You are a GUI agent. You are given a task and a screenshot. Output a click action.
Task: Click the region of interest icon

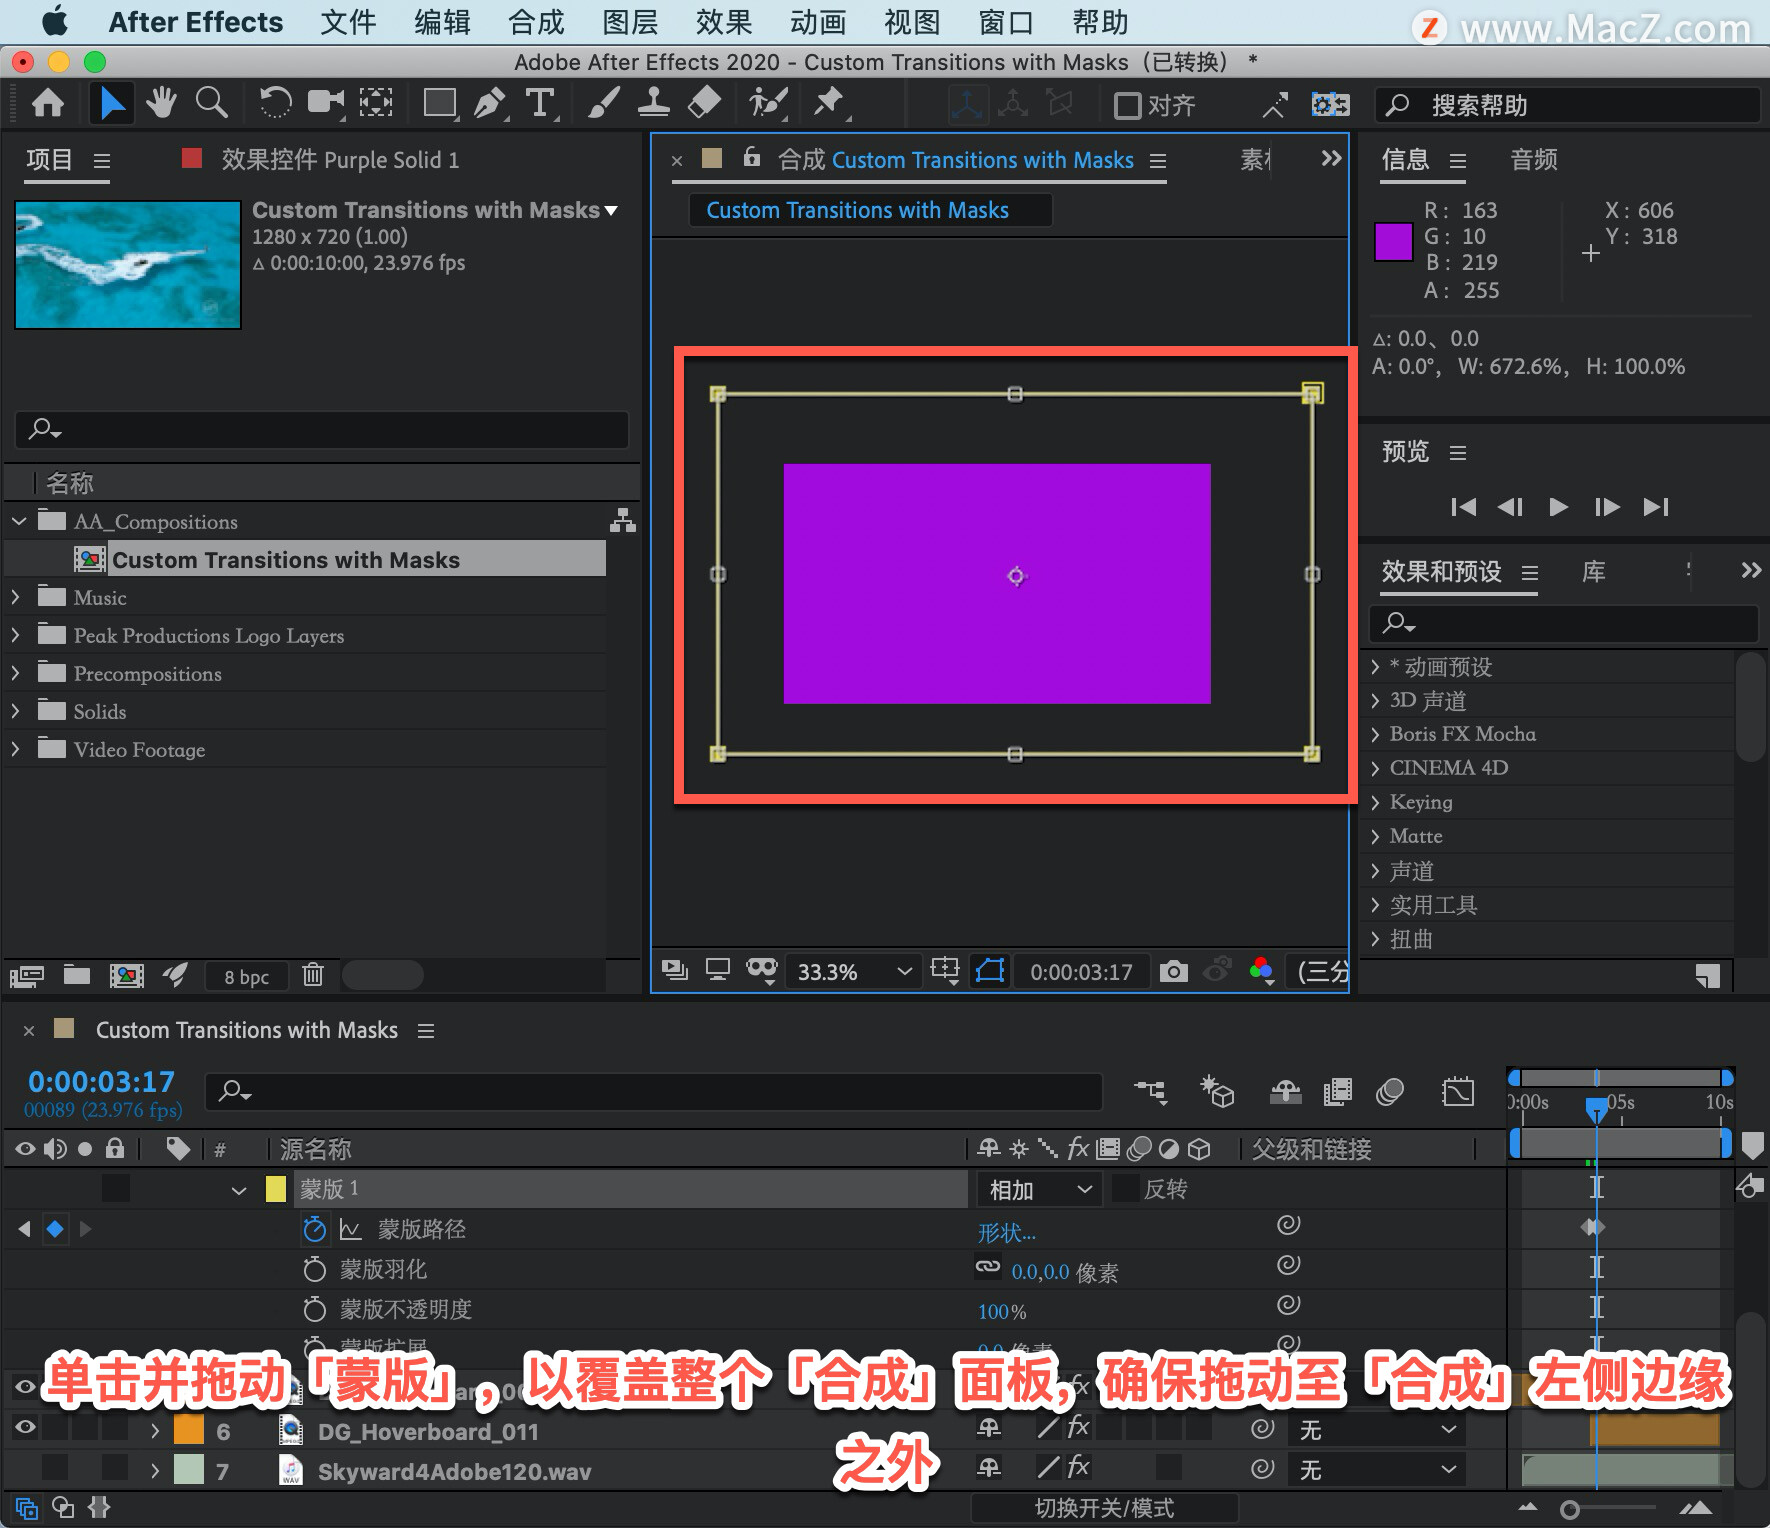tap(944, 971)
